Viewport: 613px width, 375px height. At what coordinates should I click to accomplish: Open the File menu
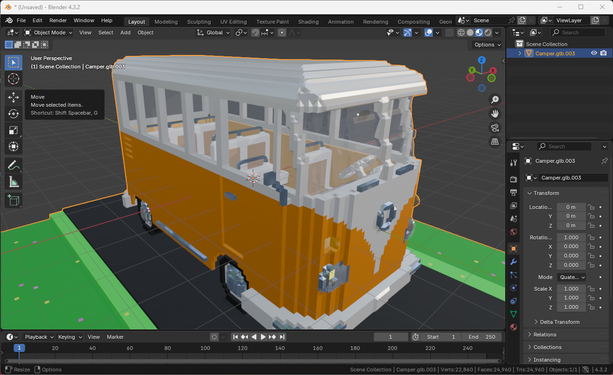coord(21,20)
